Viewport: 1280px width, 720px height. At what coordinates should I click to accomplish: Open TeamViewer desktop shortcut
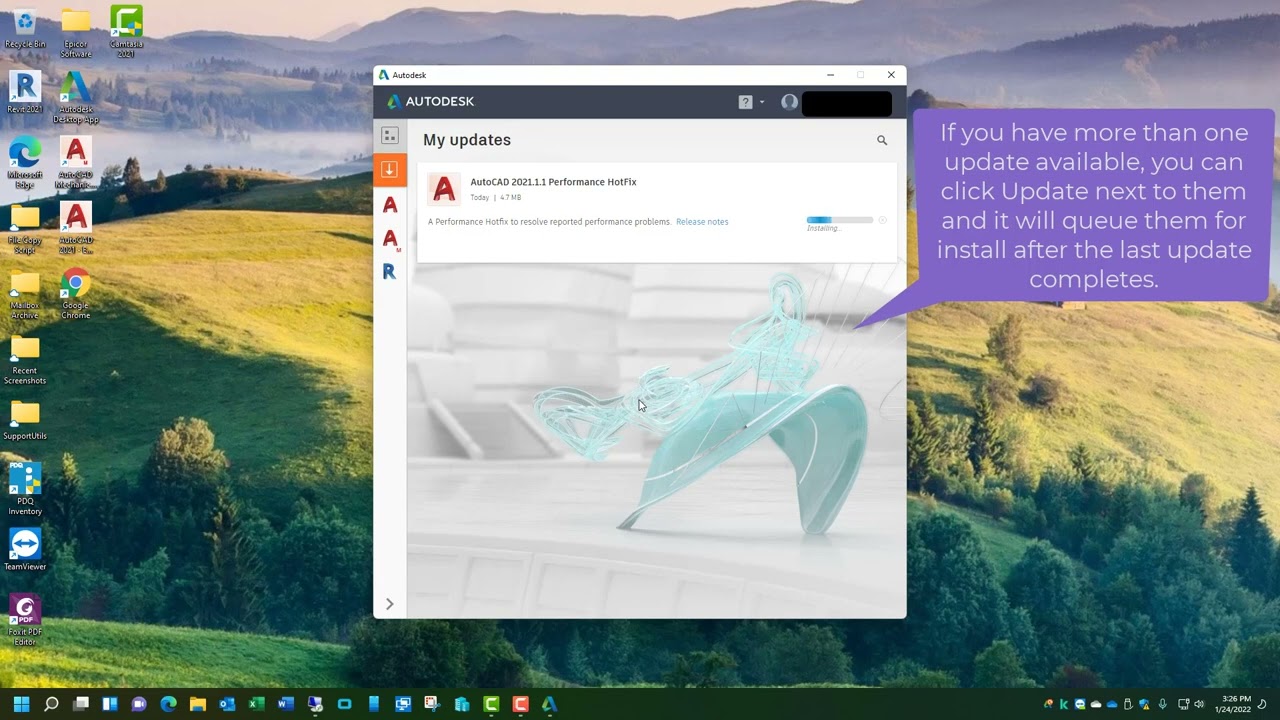pos(25,549)
